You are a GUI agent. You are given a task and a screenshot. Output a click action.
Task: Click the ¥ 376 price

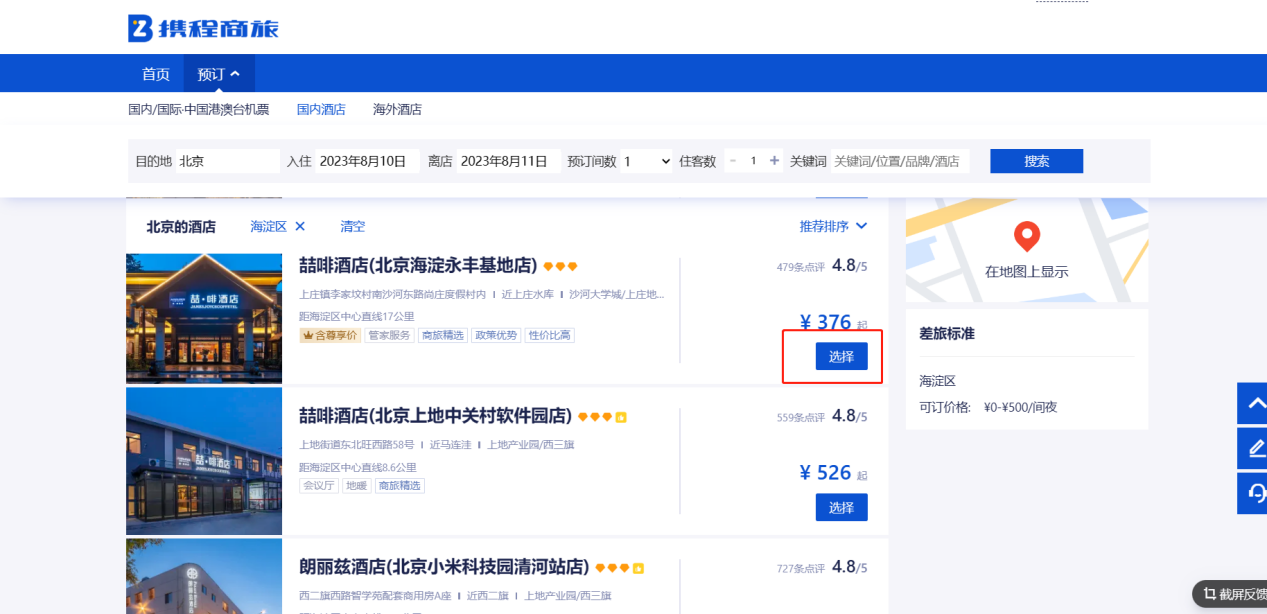pyautogui.click(x=826, y=322)
